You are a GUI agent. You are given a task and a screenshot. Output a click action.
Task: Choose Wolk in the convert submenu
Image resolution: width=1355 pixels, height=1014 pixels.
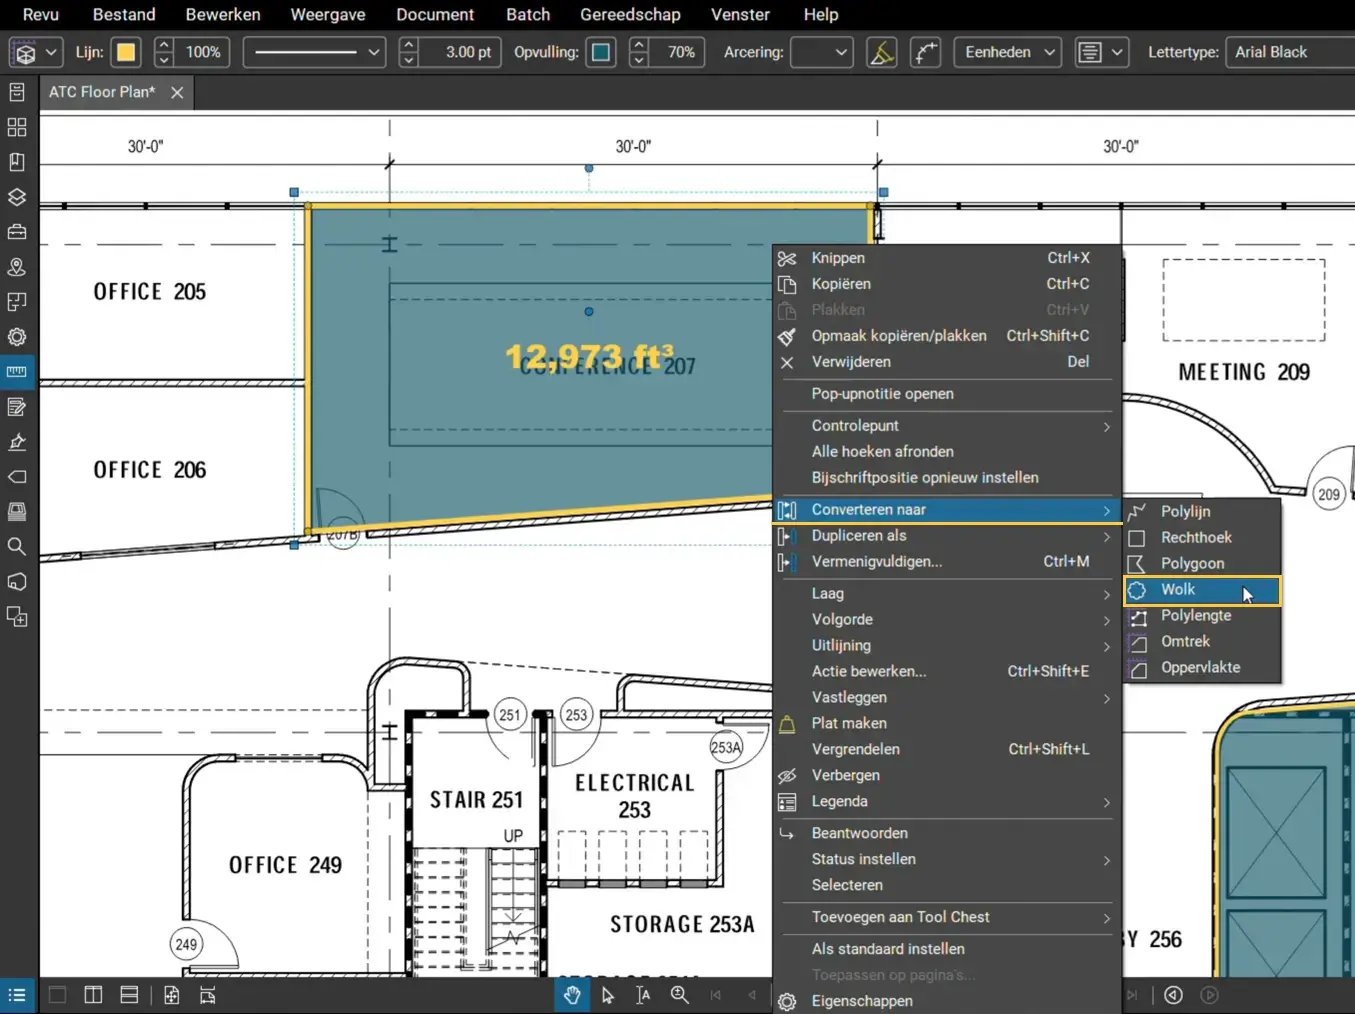(x=1202, y=590)
